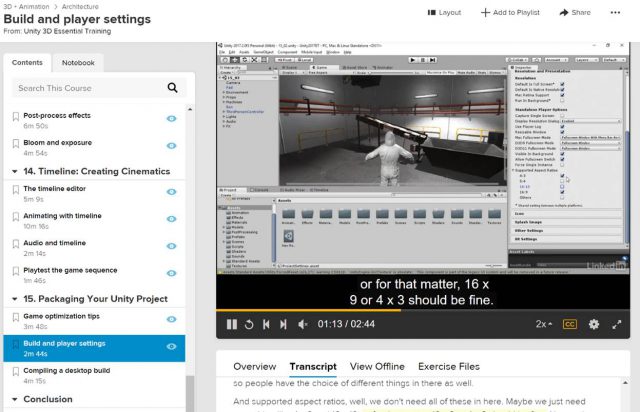The height and width of the screenshot is (412, 640).
Task: Open Game optimization tips lesson
Action: pos(61,316)
